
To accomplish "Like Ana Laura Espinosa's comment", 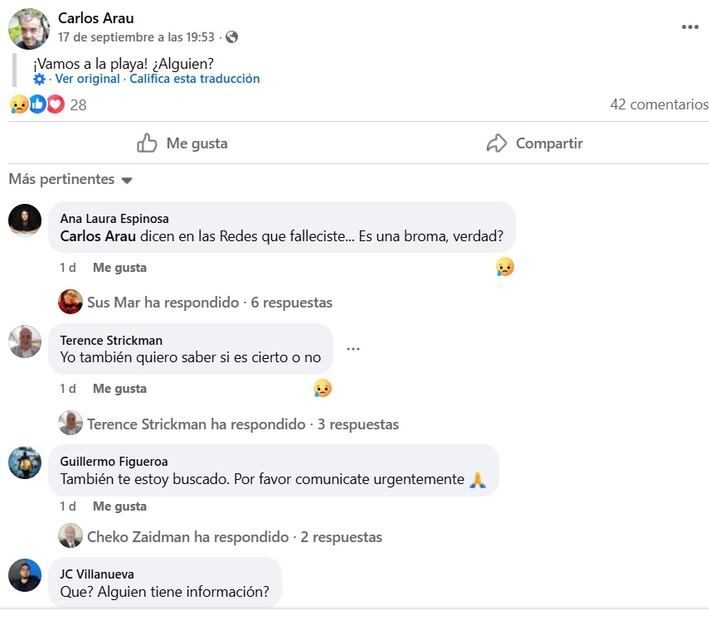I will pos(119,267).
